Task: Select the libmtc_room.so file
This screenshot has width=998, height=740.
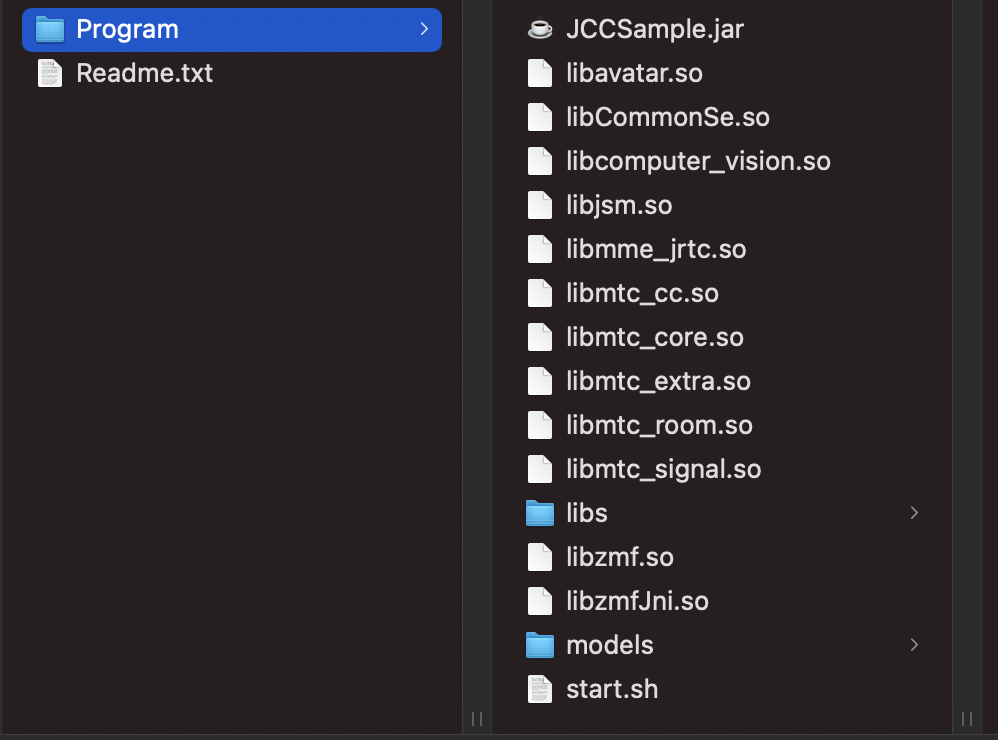Action: 659,425
